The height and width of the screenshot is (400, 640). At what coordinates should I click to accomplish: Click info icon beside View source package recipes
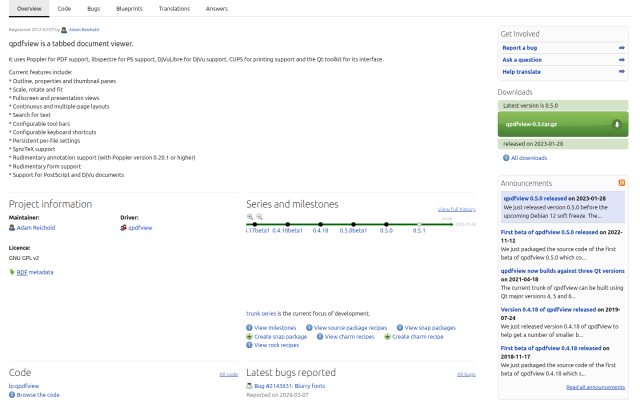point(309,328)
